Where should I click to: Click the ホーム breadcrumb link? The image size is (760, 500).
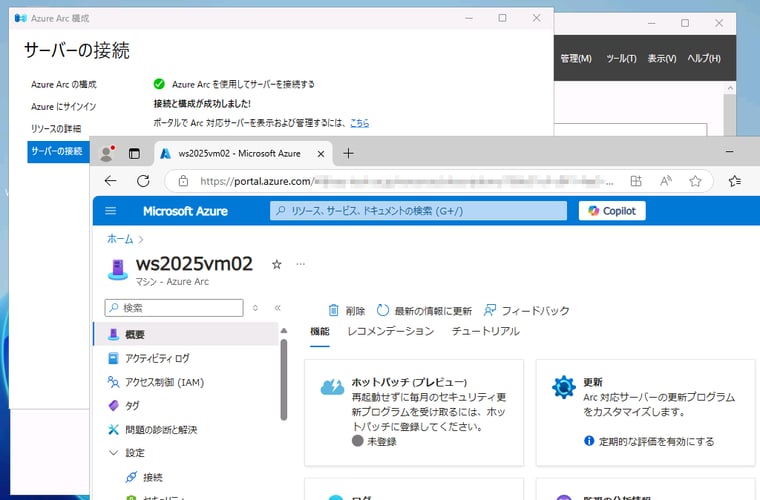pyautogui.click(x=120, y=239)
